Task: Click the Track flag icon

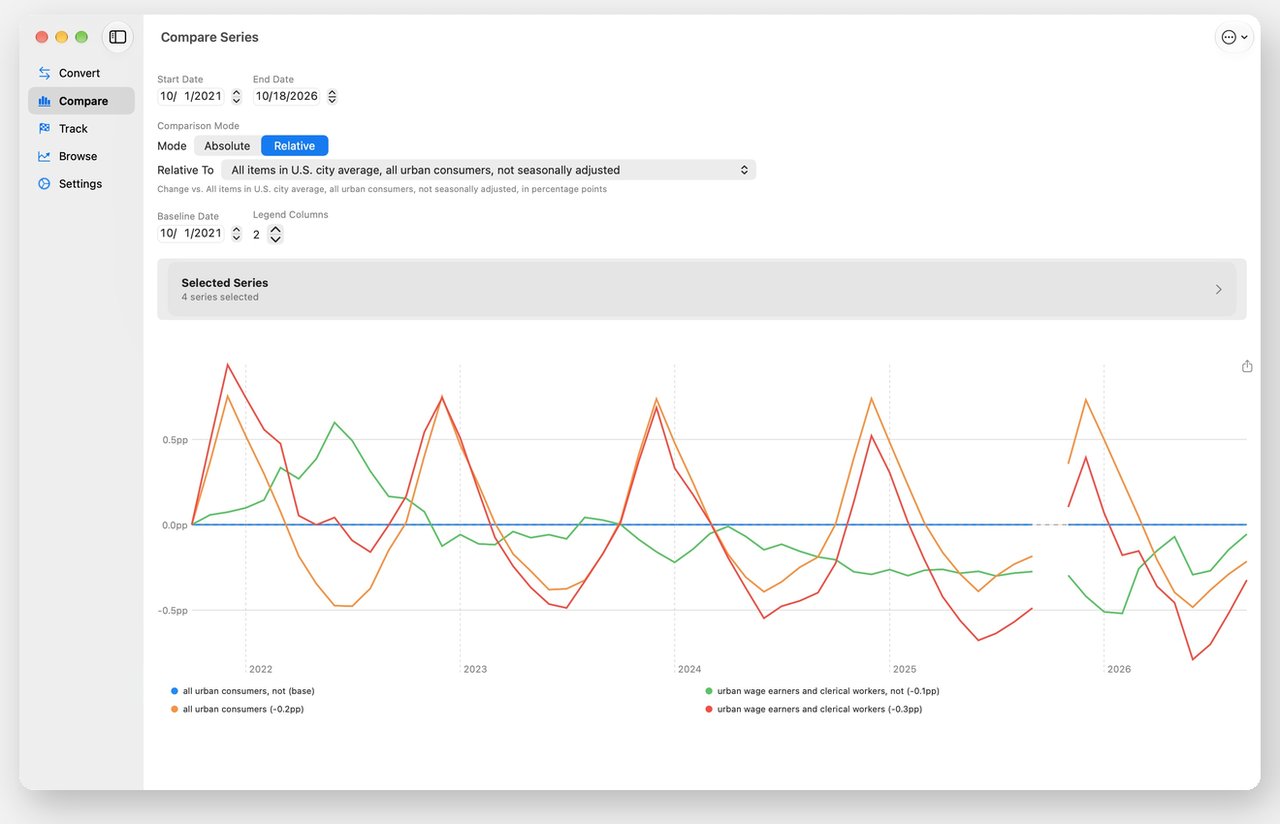Action: [44, 129]
